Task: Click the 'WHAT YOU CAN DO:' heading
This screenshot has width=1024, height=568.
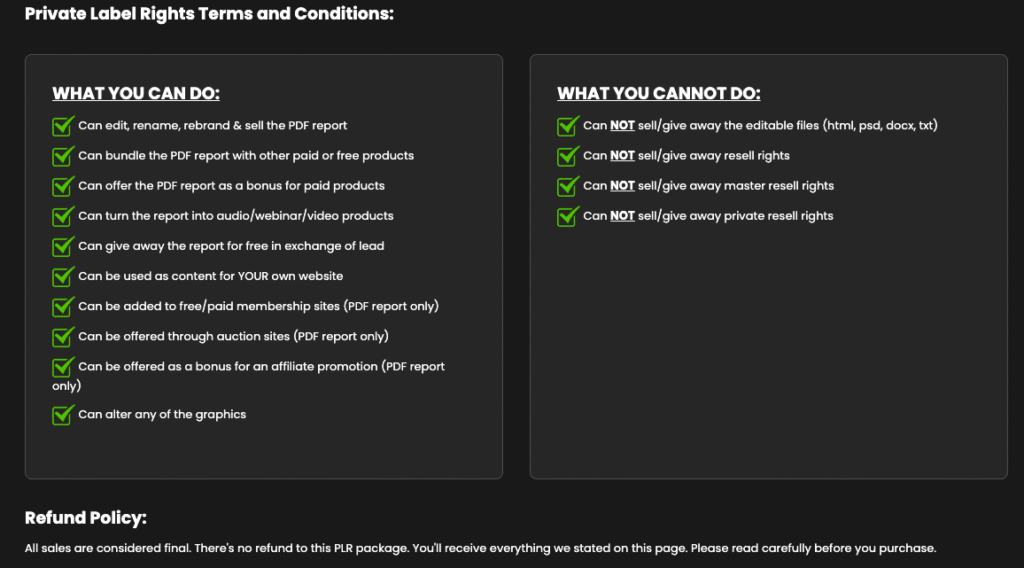Action: [x=136, y=93]
